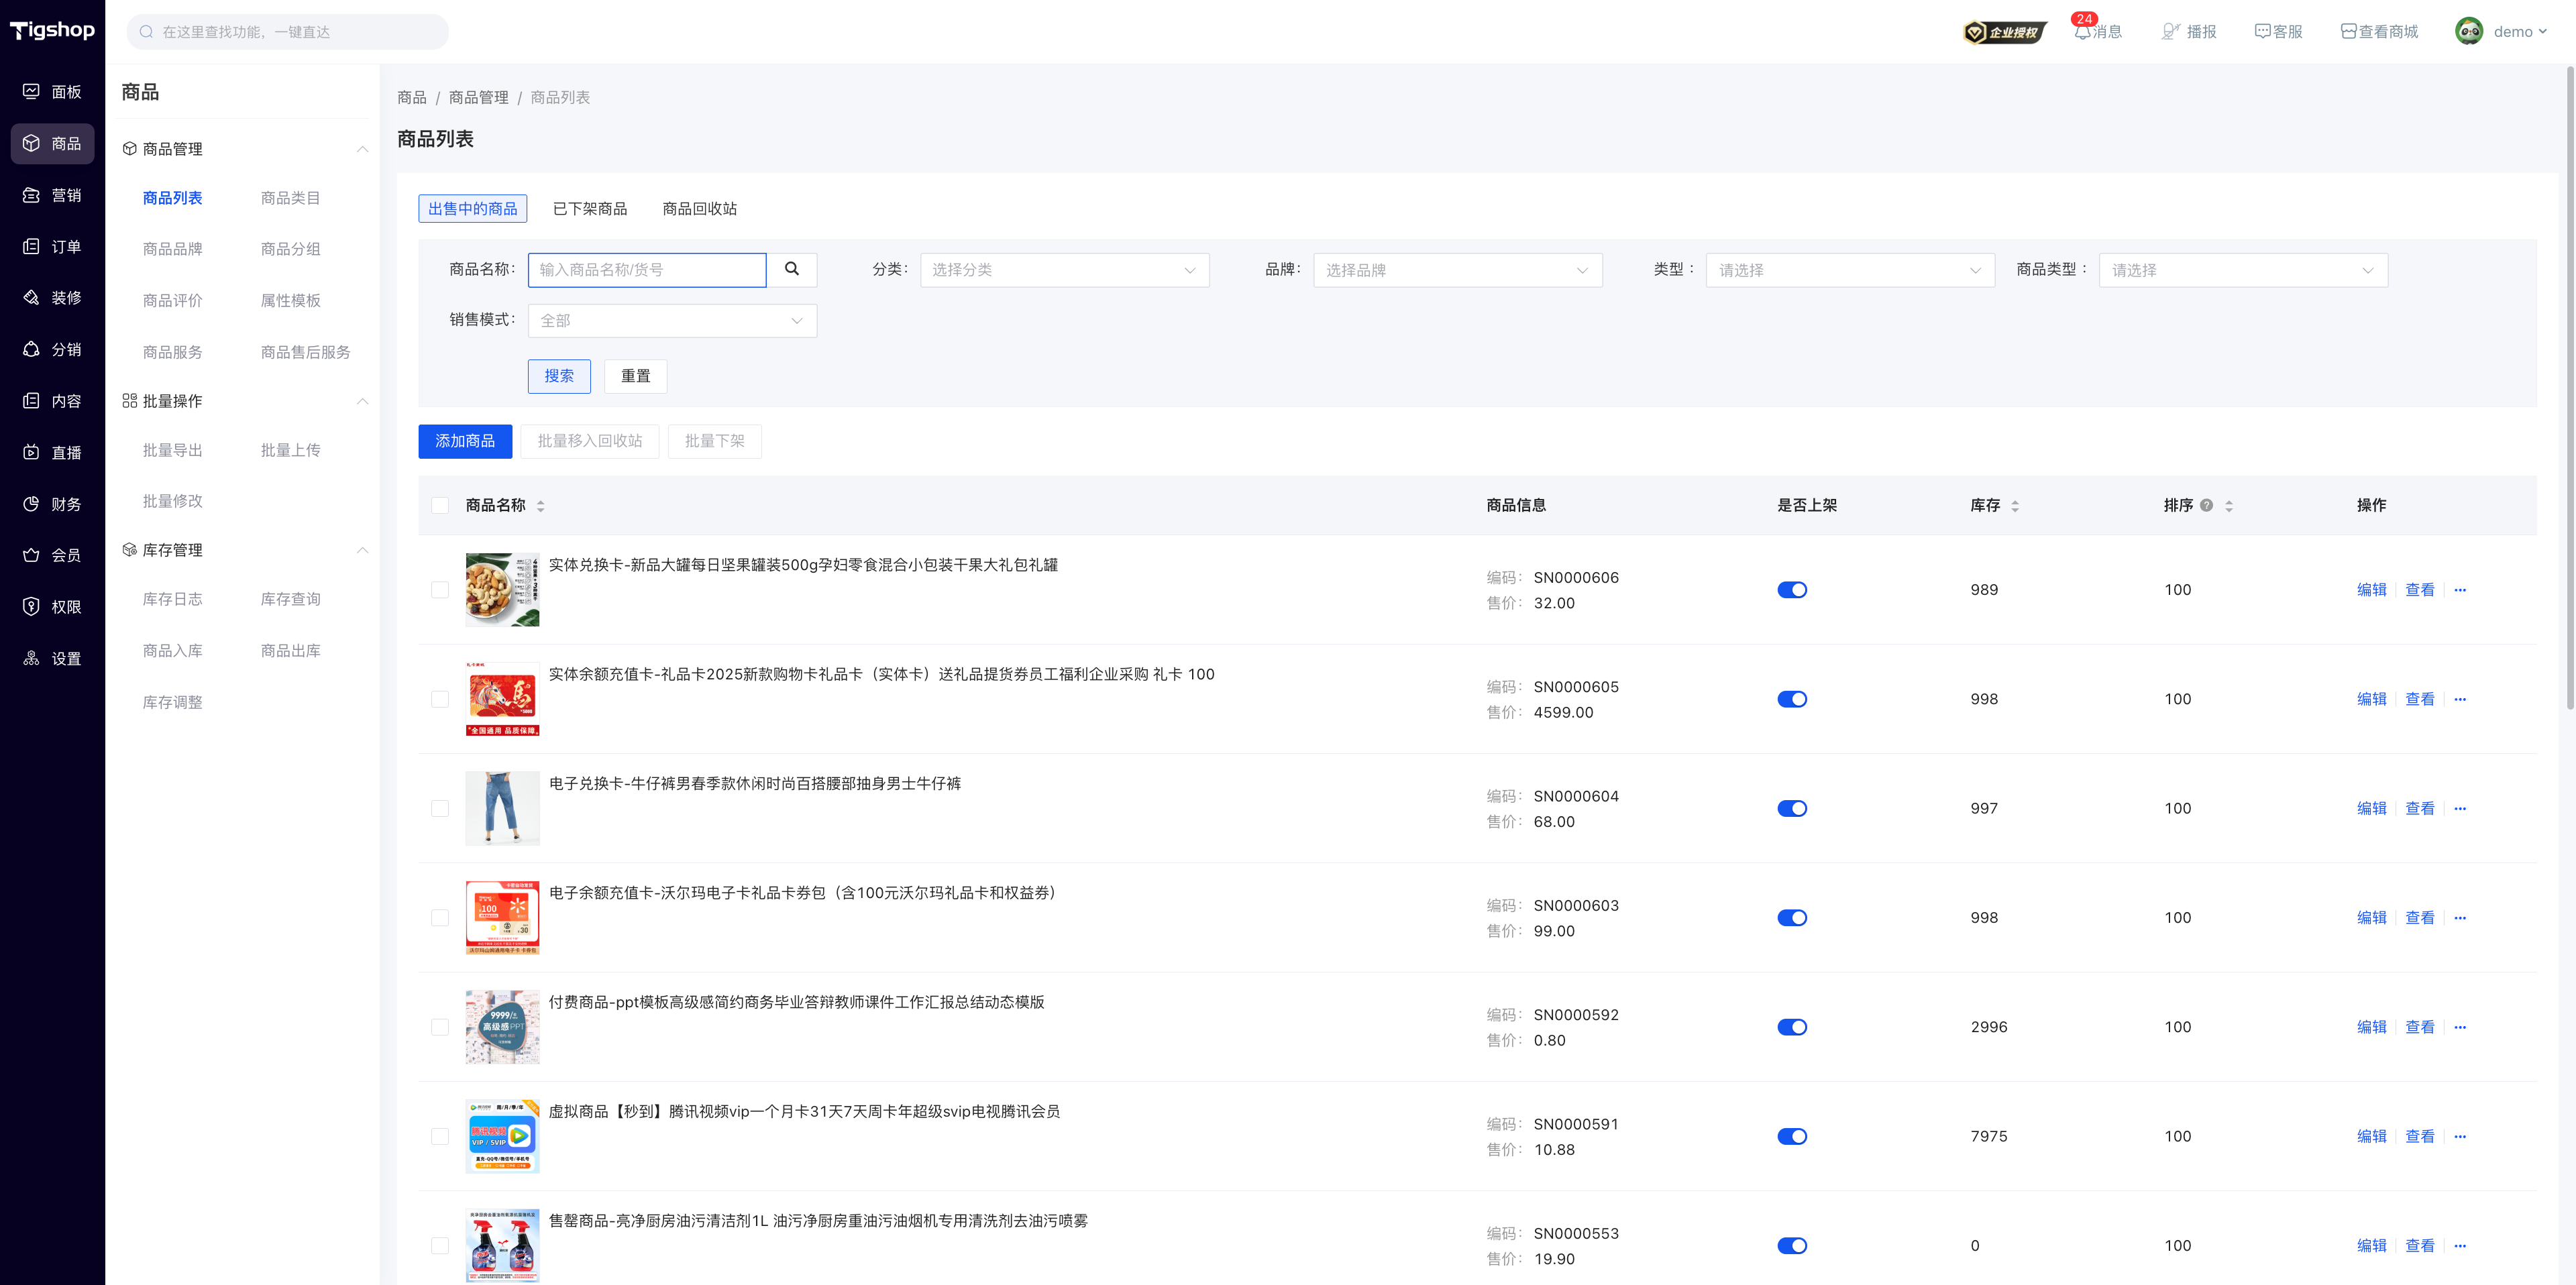Click the 消息 notification bell icon
The height and width of the screenshot is (1285, 2576).
click(x=2082, y=32)
